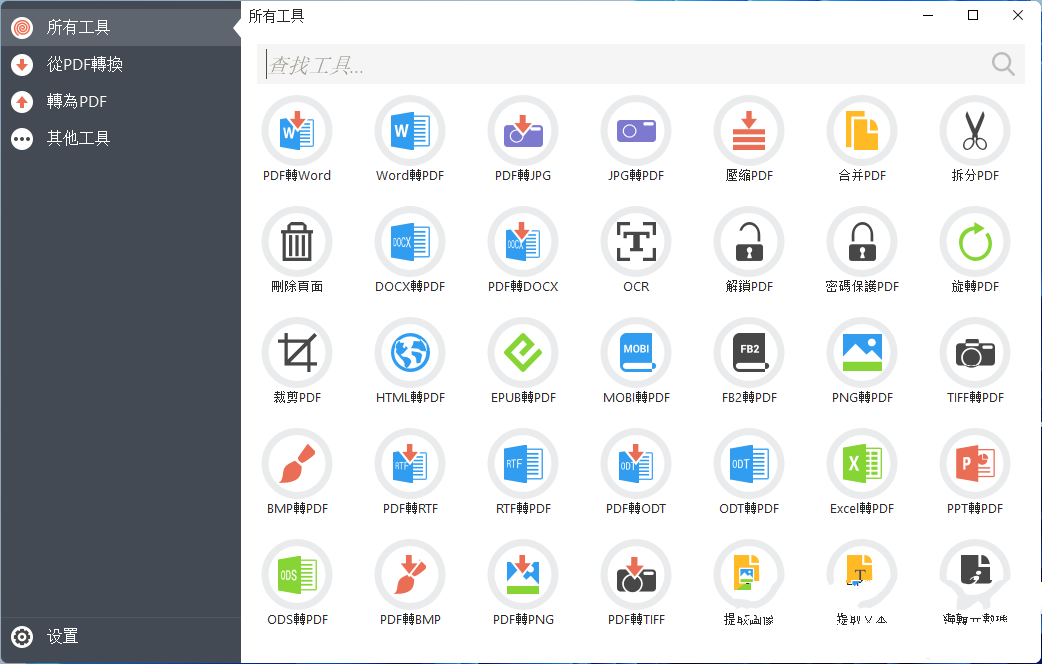Close the application window
Viewport: 1042px width, 664px height.
click(x=1017, y=15)
